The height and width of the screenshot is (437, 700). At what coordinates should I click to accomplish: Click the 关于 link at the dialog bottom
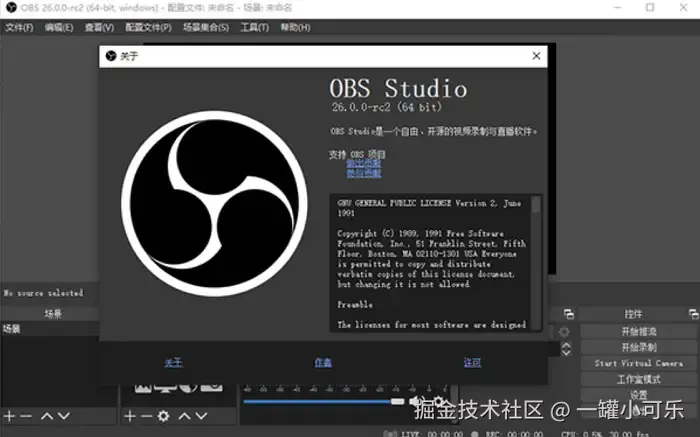173,362
